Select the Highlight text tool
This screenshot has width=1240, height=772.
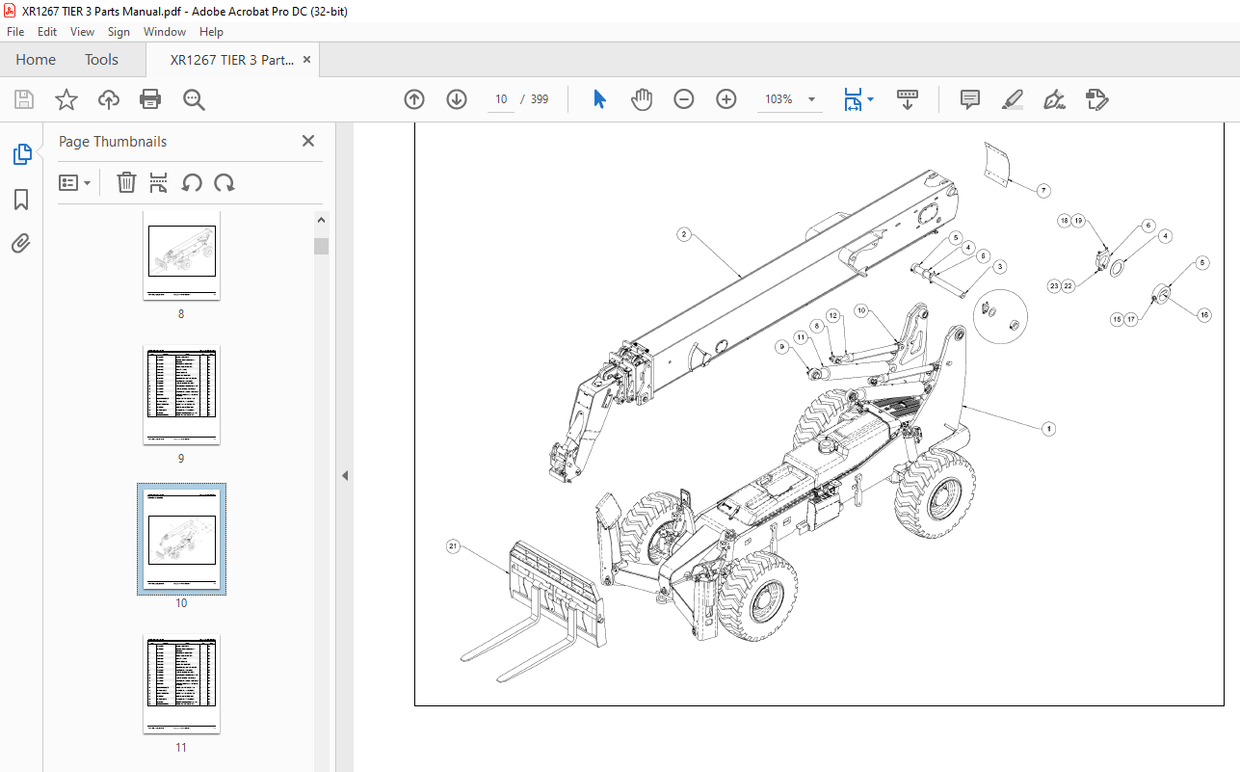pyautogui.click(x=1012, y=99)
